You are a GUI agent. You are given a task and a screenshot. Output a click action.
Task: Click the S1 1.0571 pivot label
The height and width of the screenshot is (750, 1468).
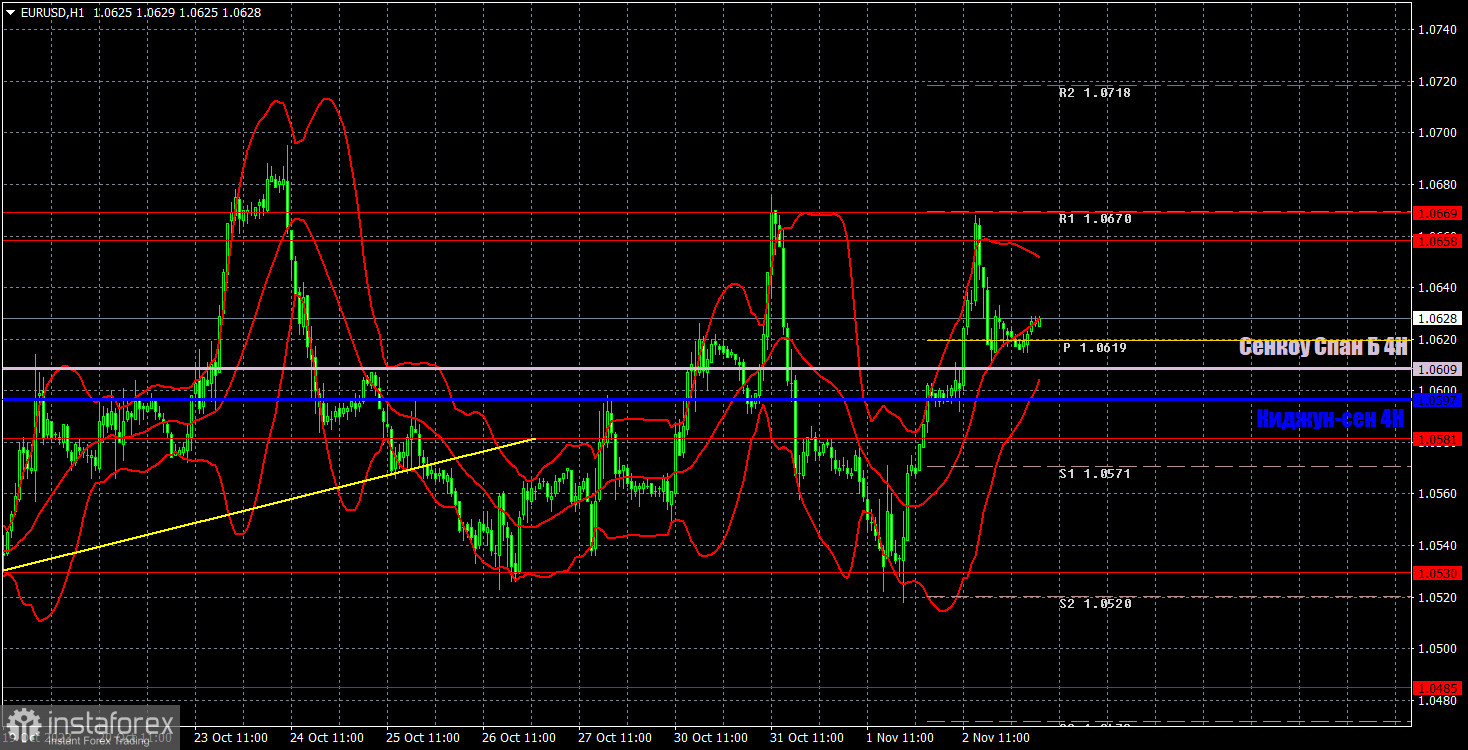[x=1095, y=474]
